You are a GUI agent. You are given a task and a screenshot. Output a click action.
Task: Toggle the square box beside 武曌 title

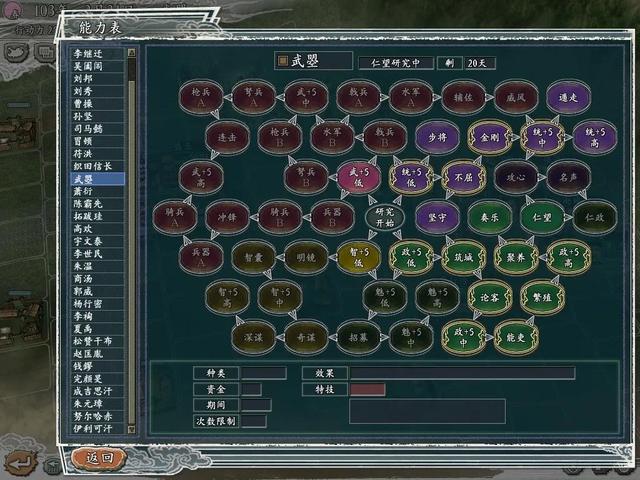click(282, 61)
